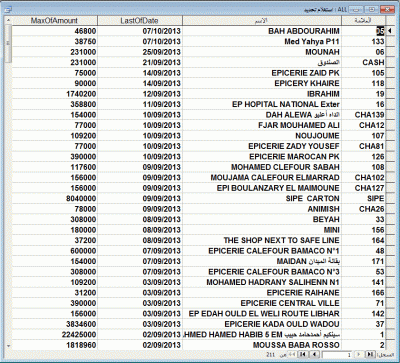Select the MINI name cell
Screen dimensions: 400x363
pyautogui.click(x=262, y=230)
